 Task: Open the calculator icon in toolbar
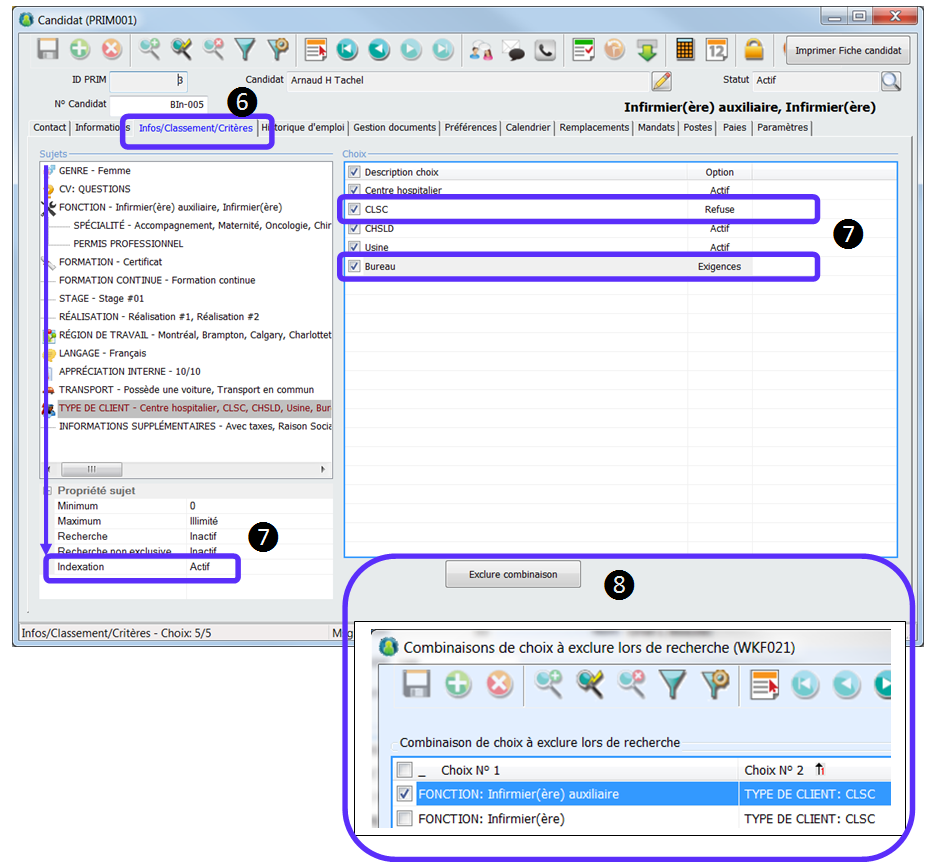pyautogui.click(x=685, y=49)
